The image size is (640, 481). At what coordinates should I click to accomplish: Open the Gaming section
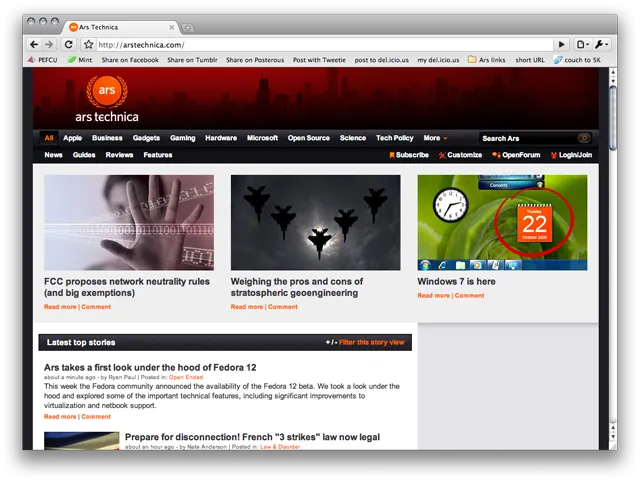click(x=182, y=138)
